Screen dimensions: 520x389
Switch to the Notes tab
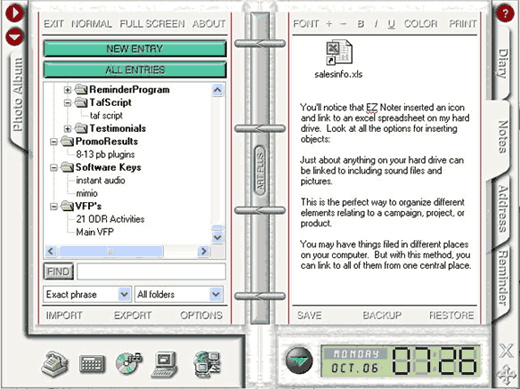[x=503, y=137]
